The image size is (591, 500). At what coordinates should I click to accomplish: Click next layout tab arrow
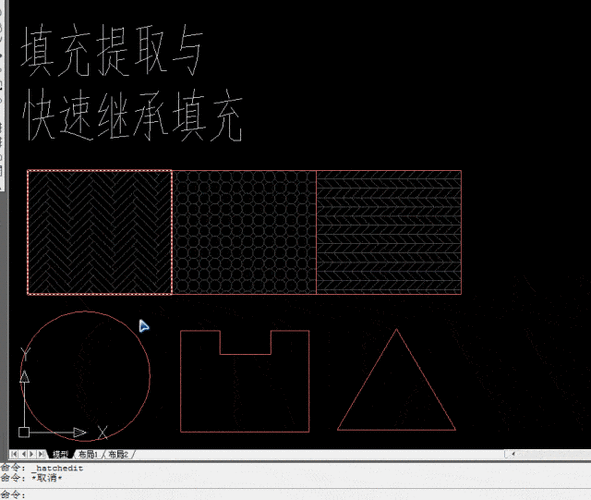[x=32, y=454]
